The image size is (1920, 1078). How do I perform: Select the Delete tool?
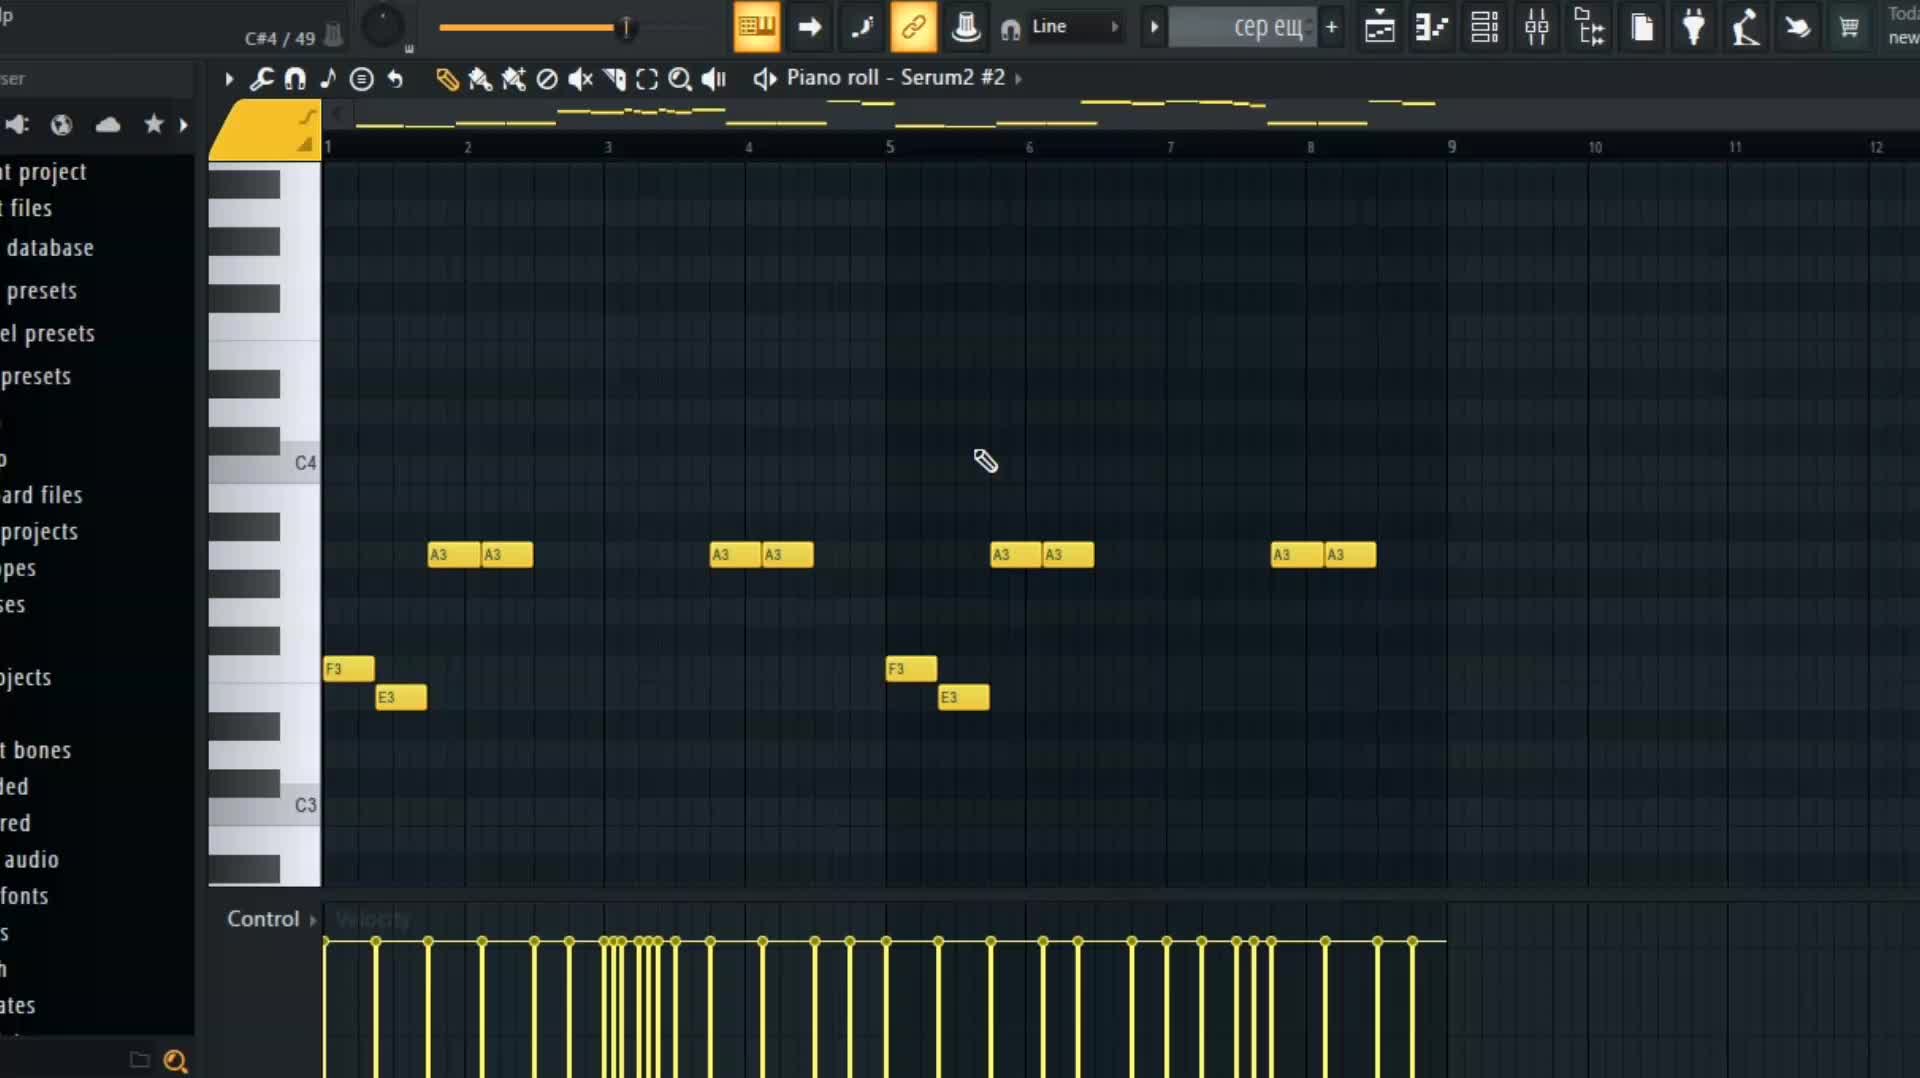pos(547,79)
